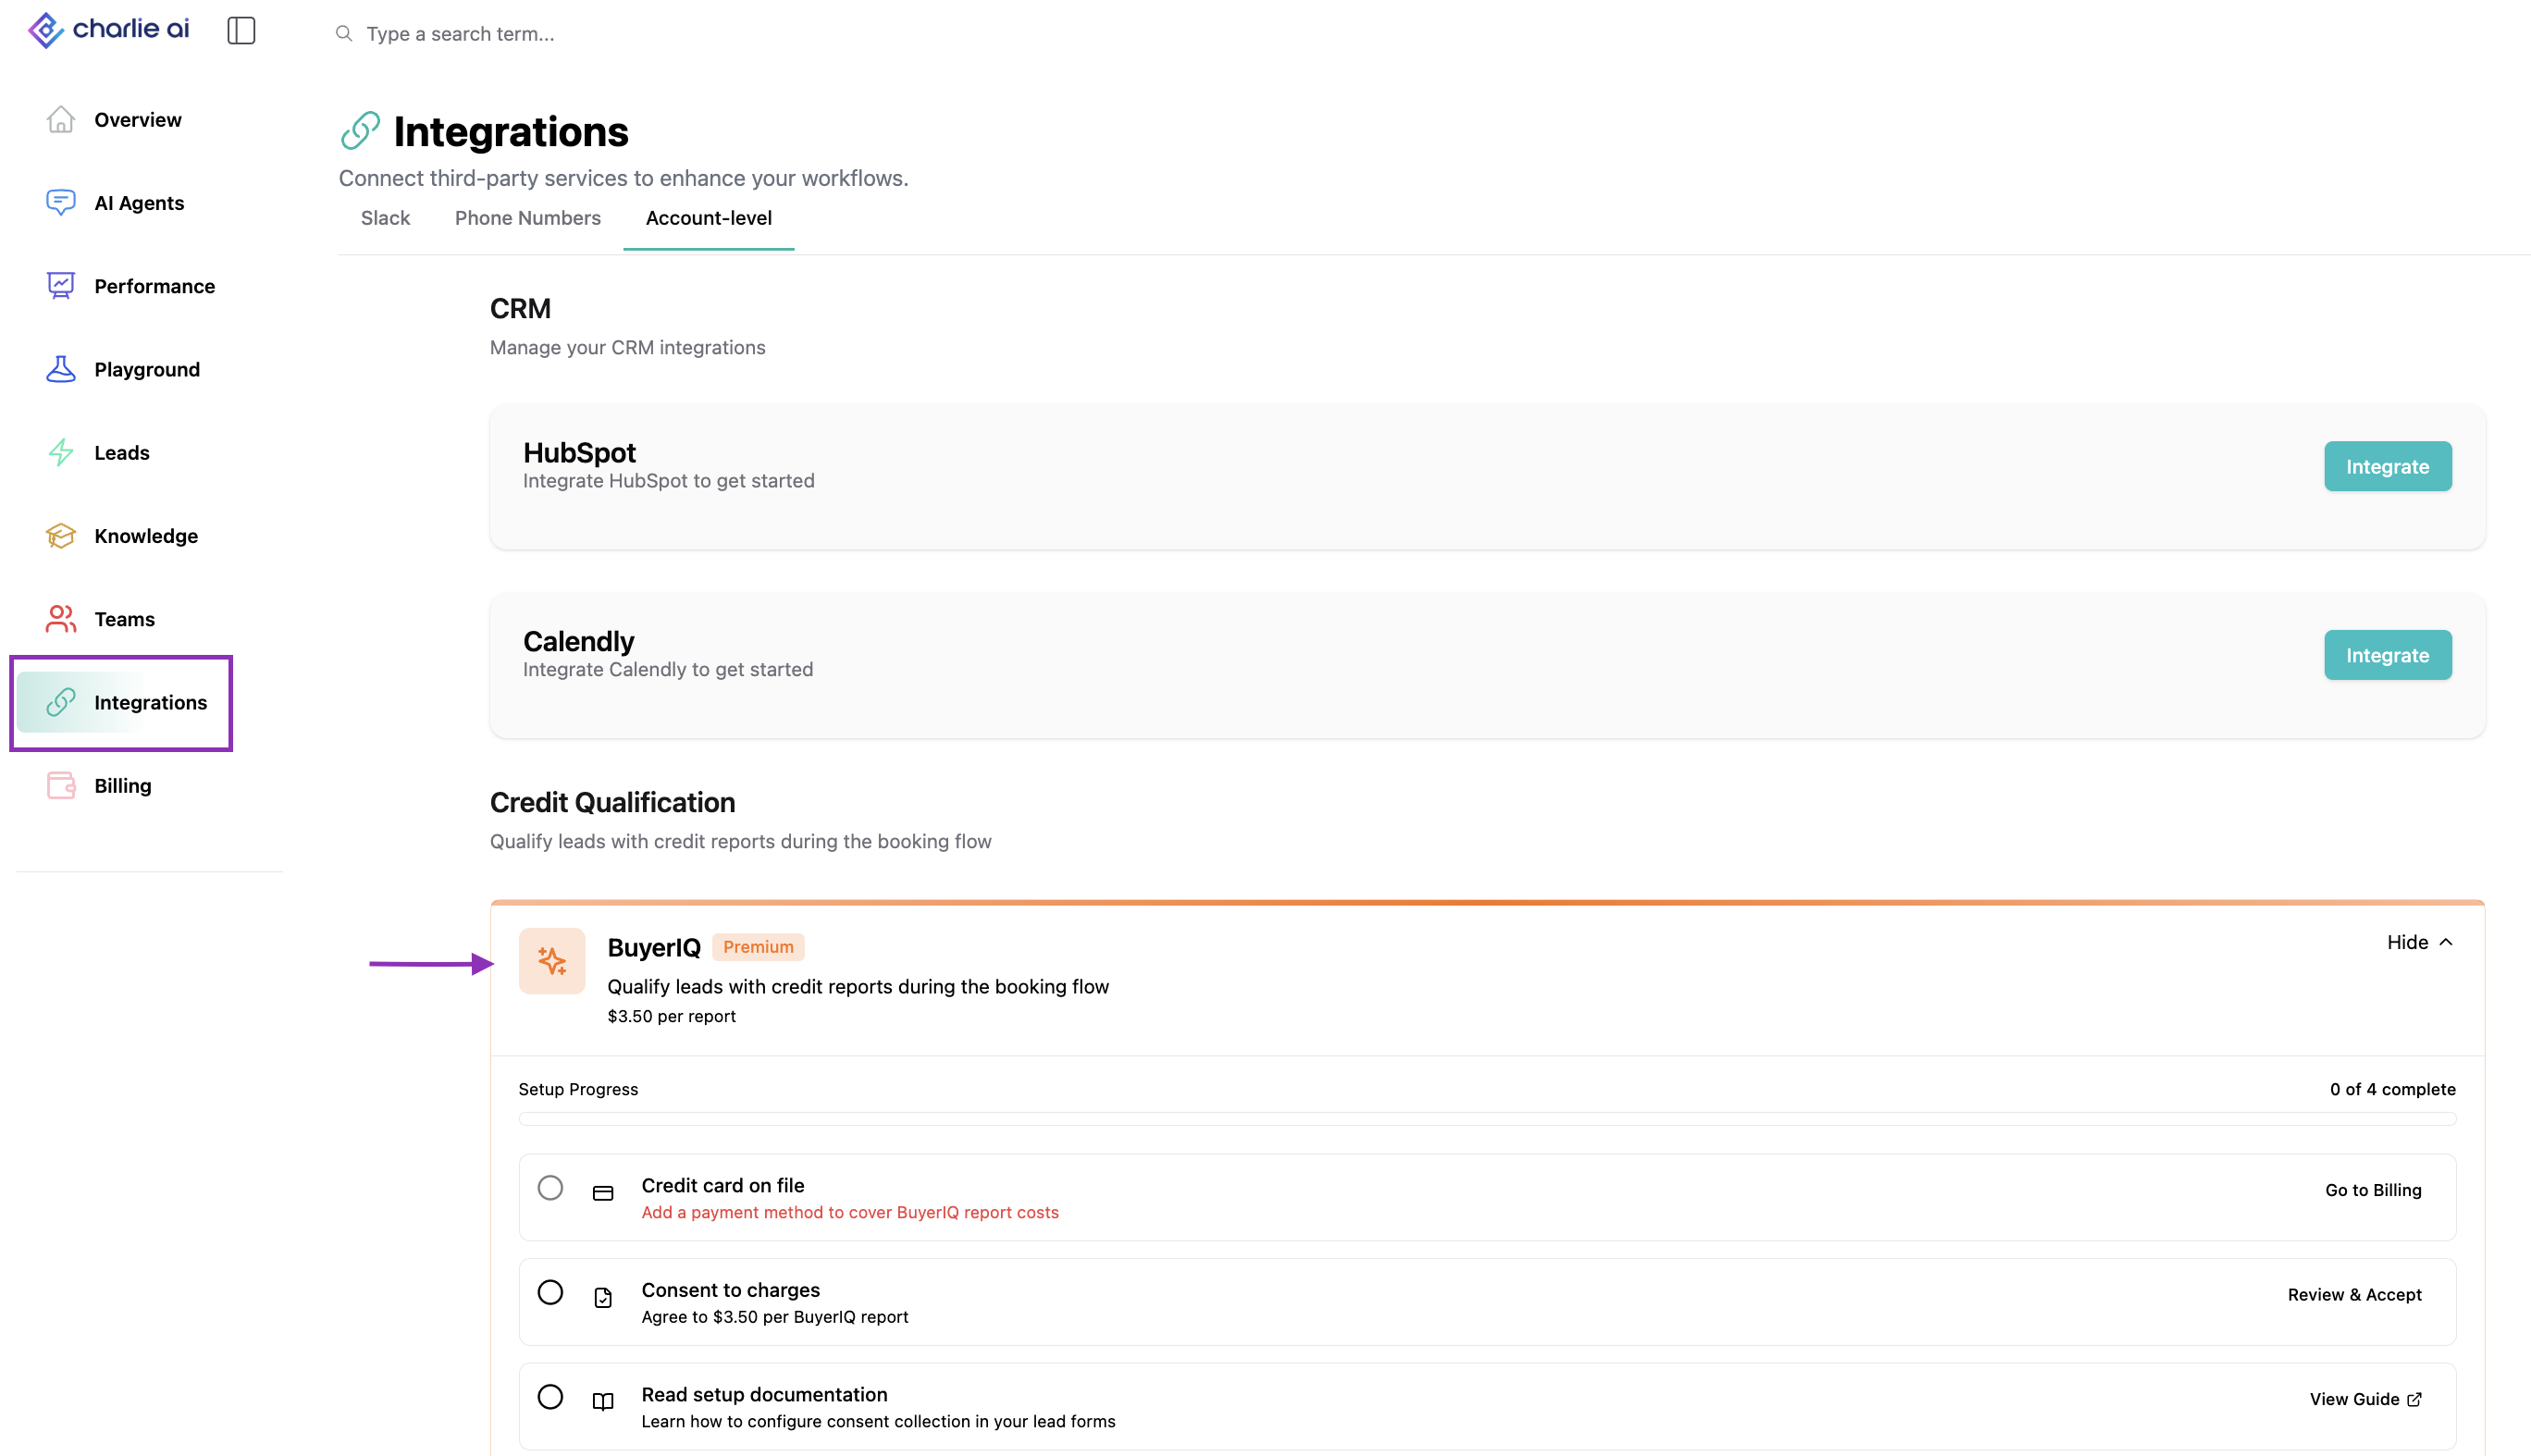This screenshot has height=1456, width=2531.
Task: Click the Calendly card title
Action: coord(578,641)
